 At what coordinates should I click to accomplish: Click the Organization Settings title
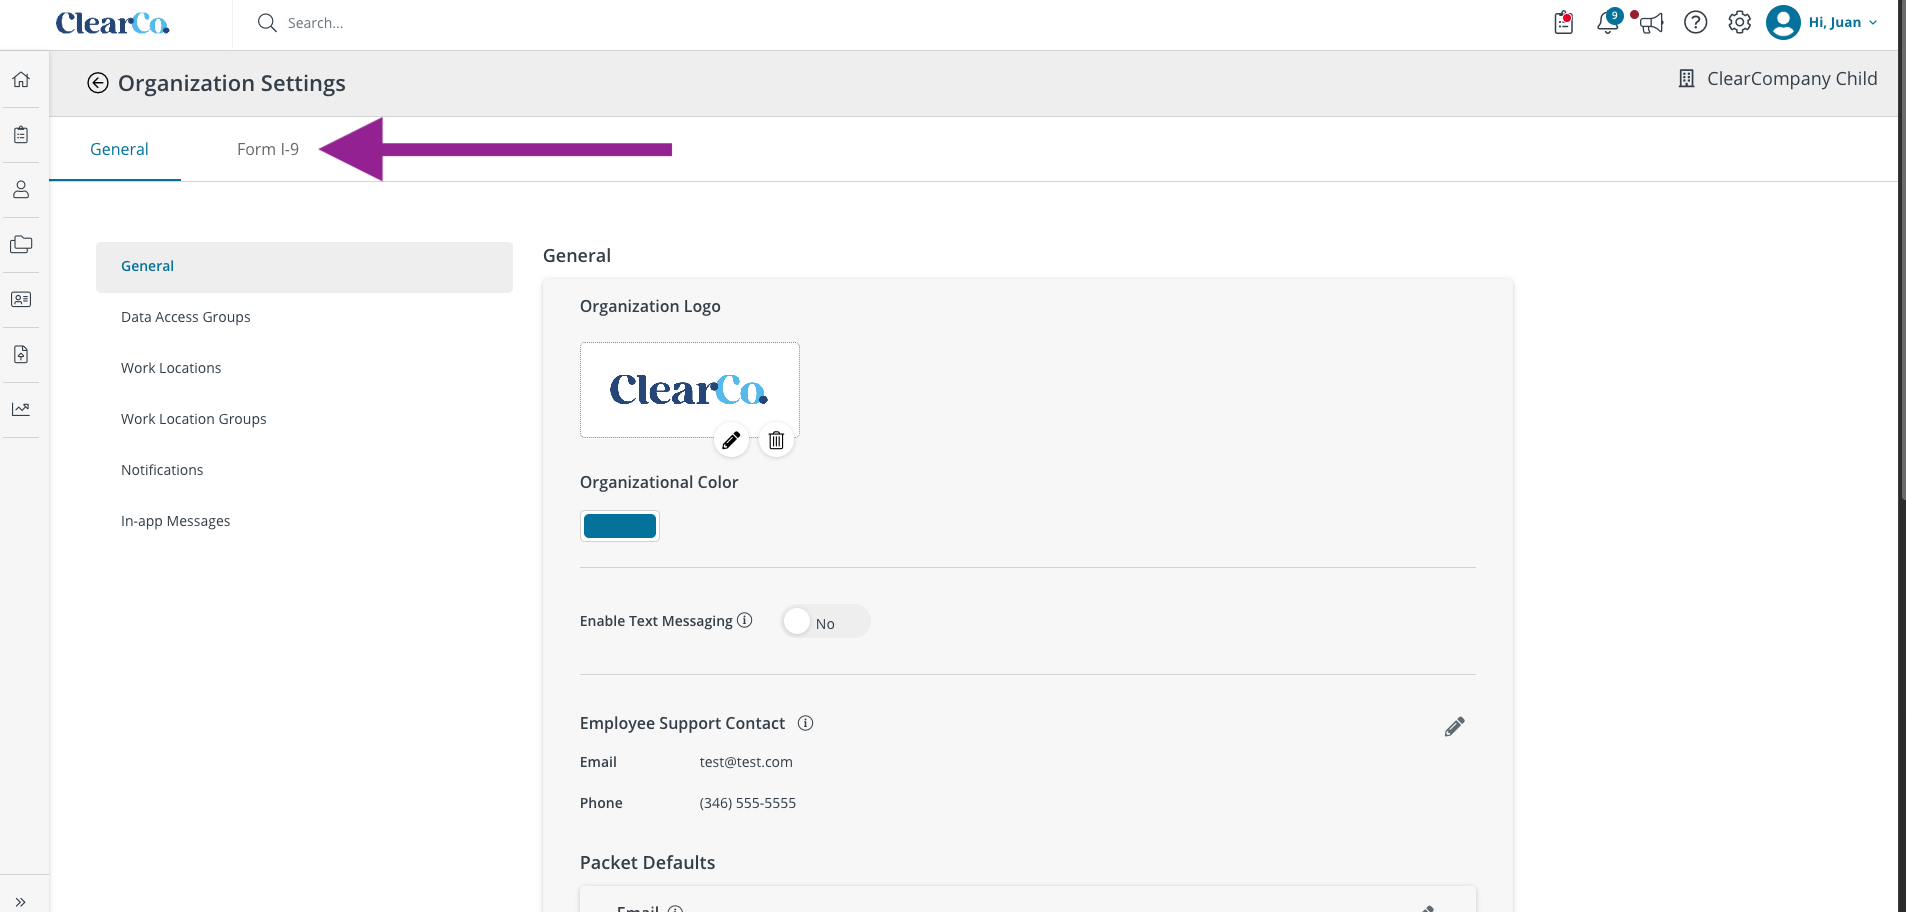(232, 83)
